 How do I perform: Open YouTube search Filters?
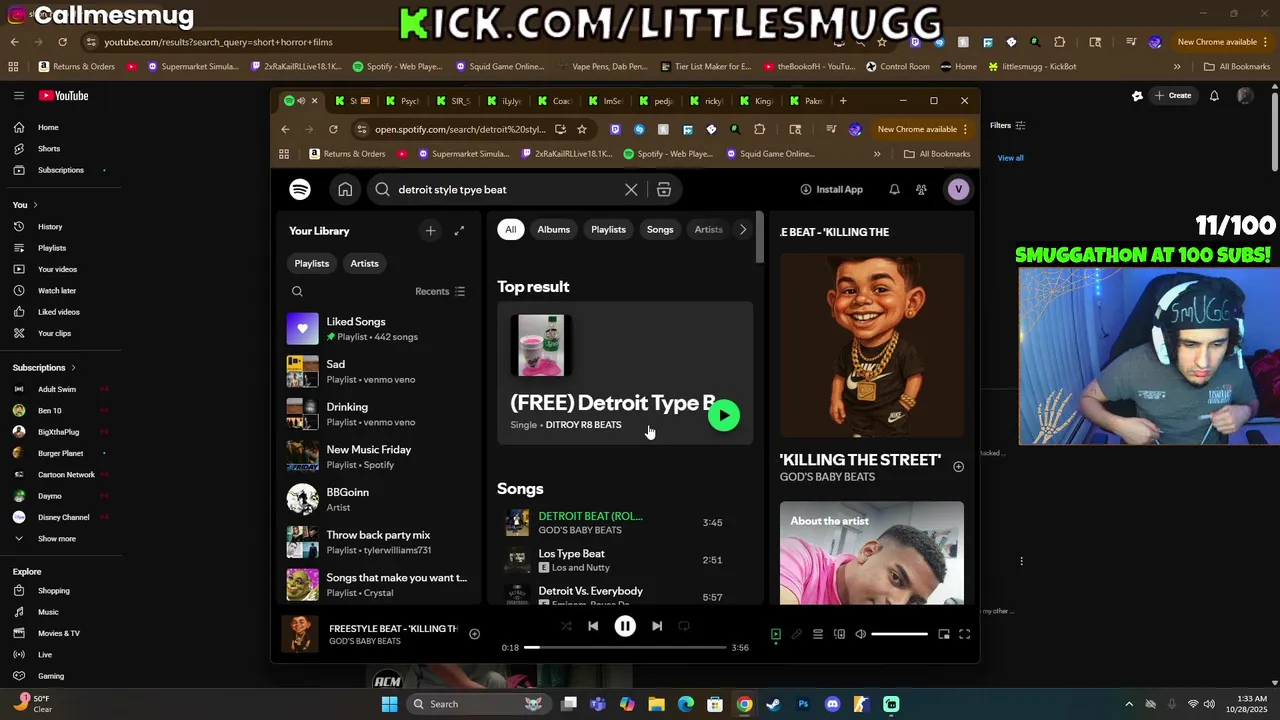(x=1008, y=126)
